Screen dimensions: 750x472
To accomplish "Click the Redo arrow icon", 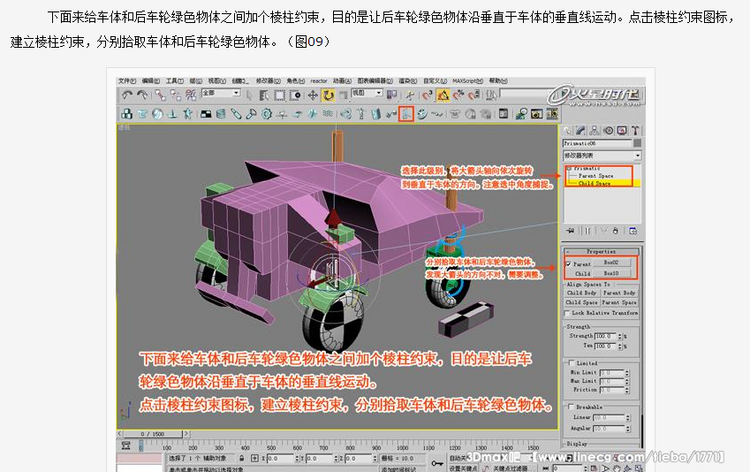I will pyautogui.click(x=142, y=95).
